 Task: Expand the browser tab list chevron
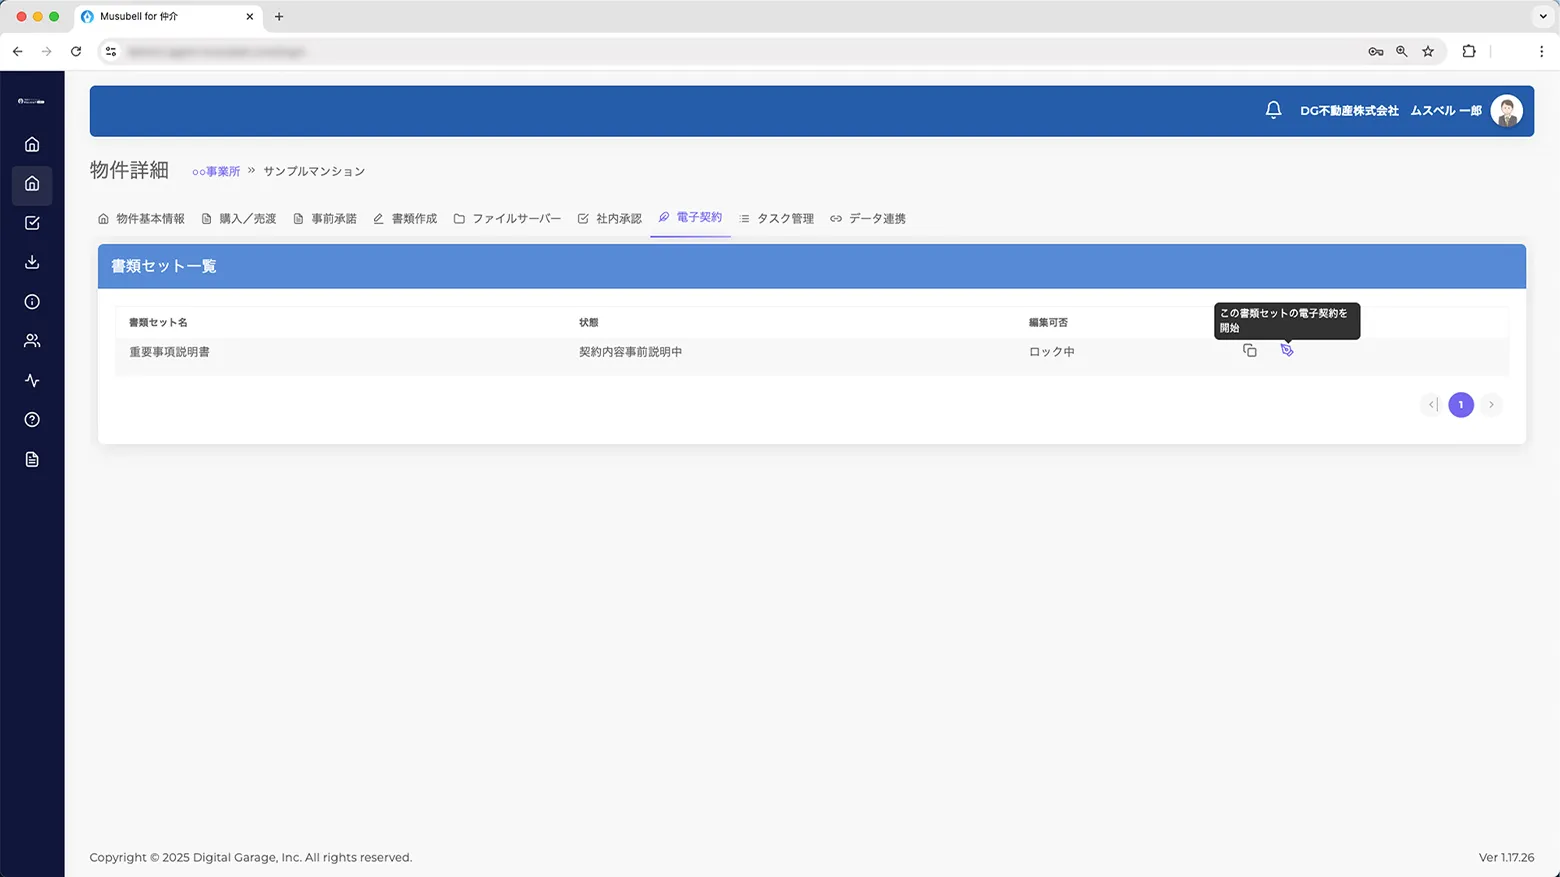(1542, 16)
